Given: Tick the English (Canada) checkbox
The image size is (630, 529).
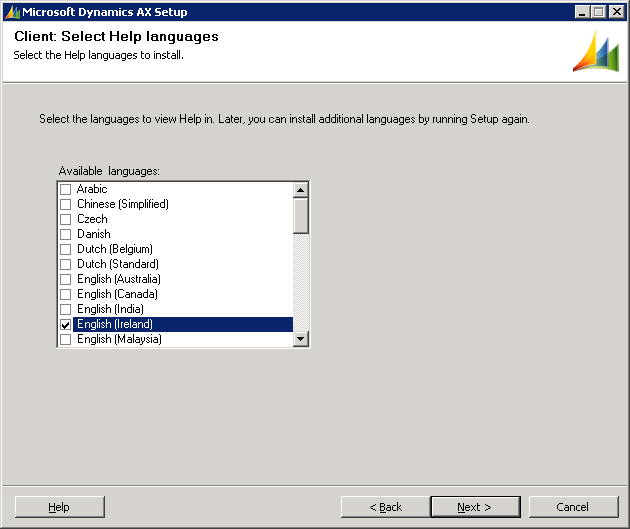Looking at the screenshot, I should [x=66, y=294].
